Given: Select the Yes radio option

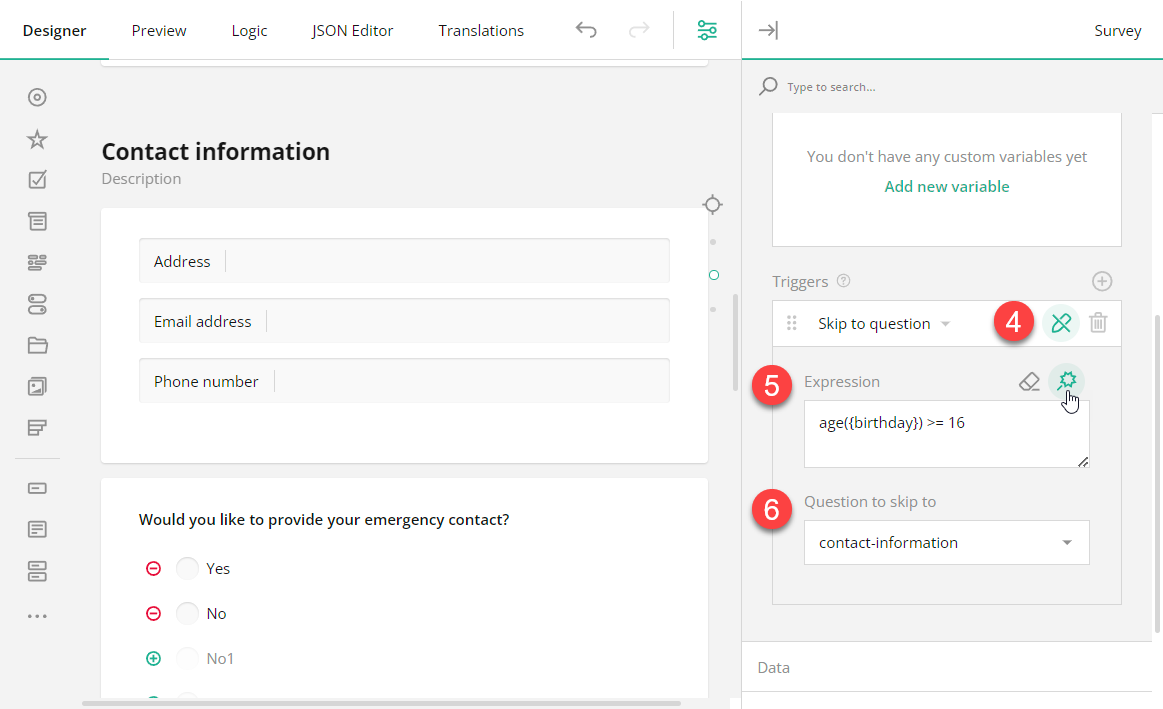Looking at the screenshot, I should point(187,568).
